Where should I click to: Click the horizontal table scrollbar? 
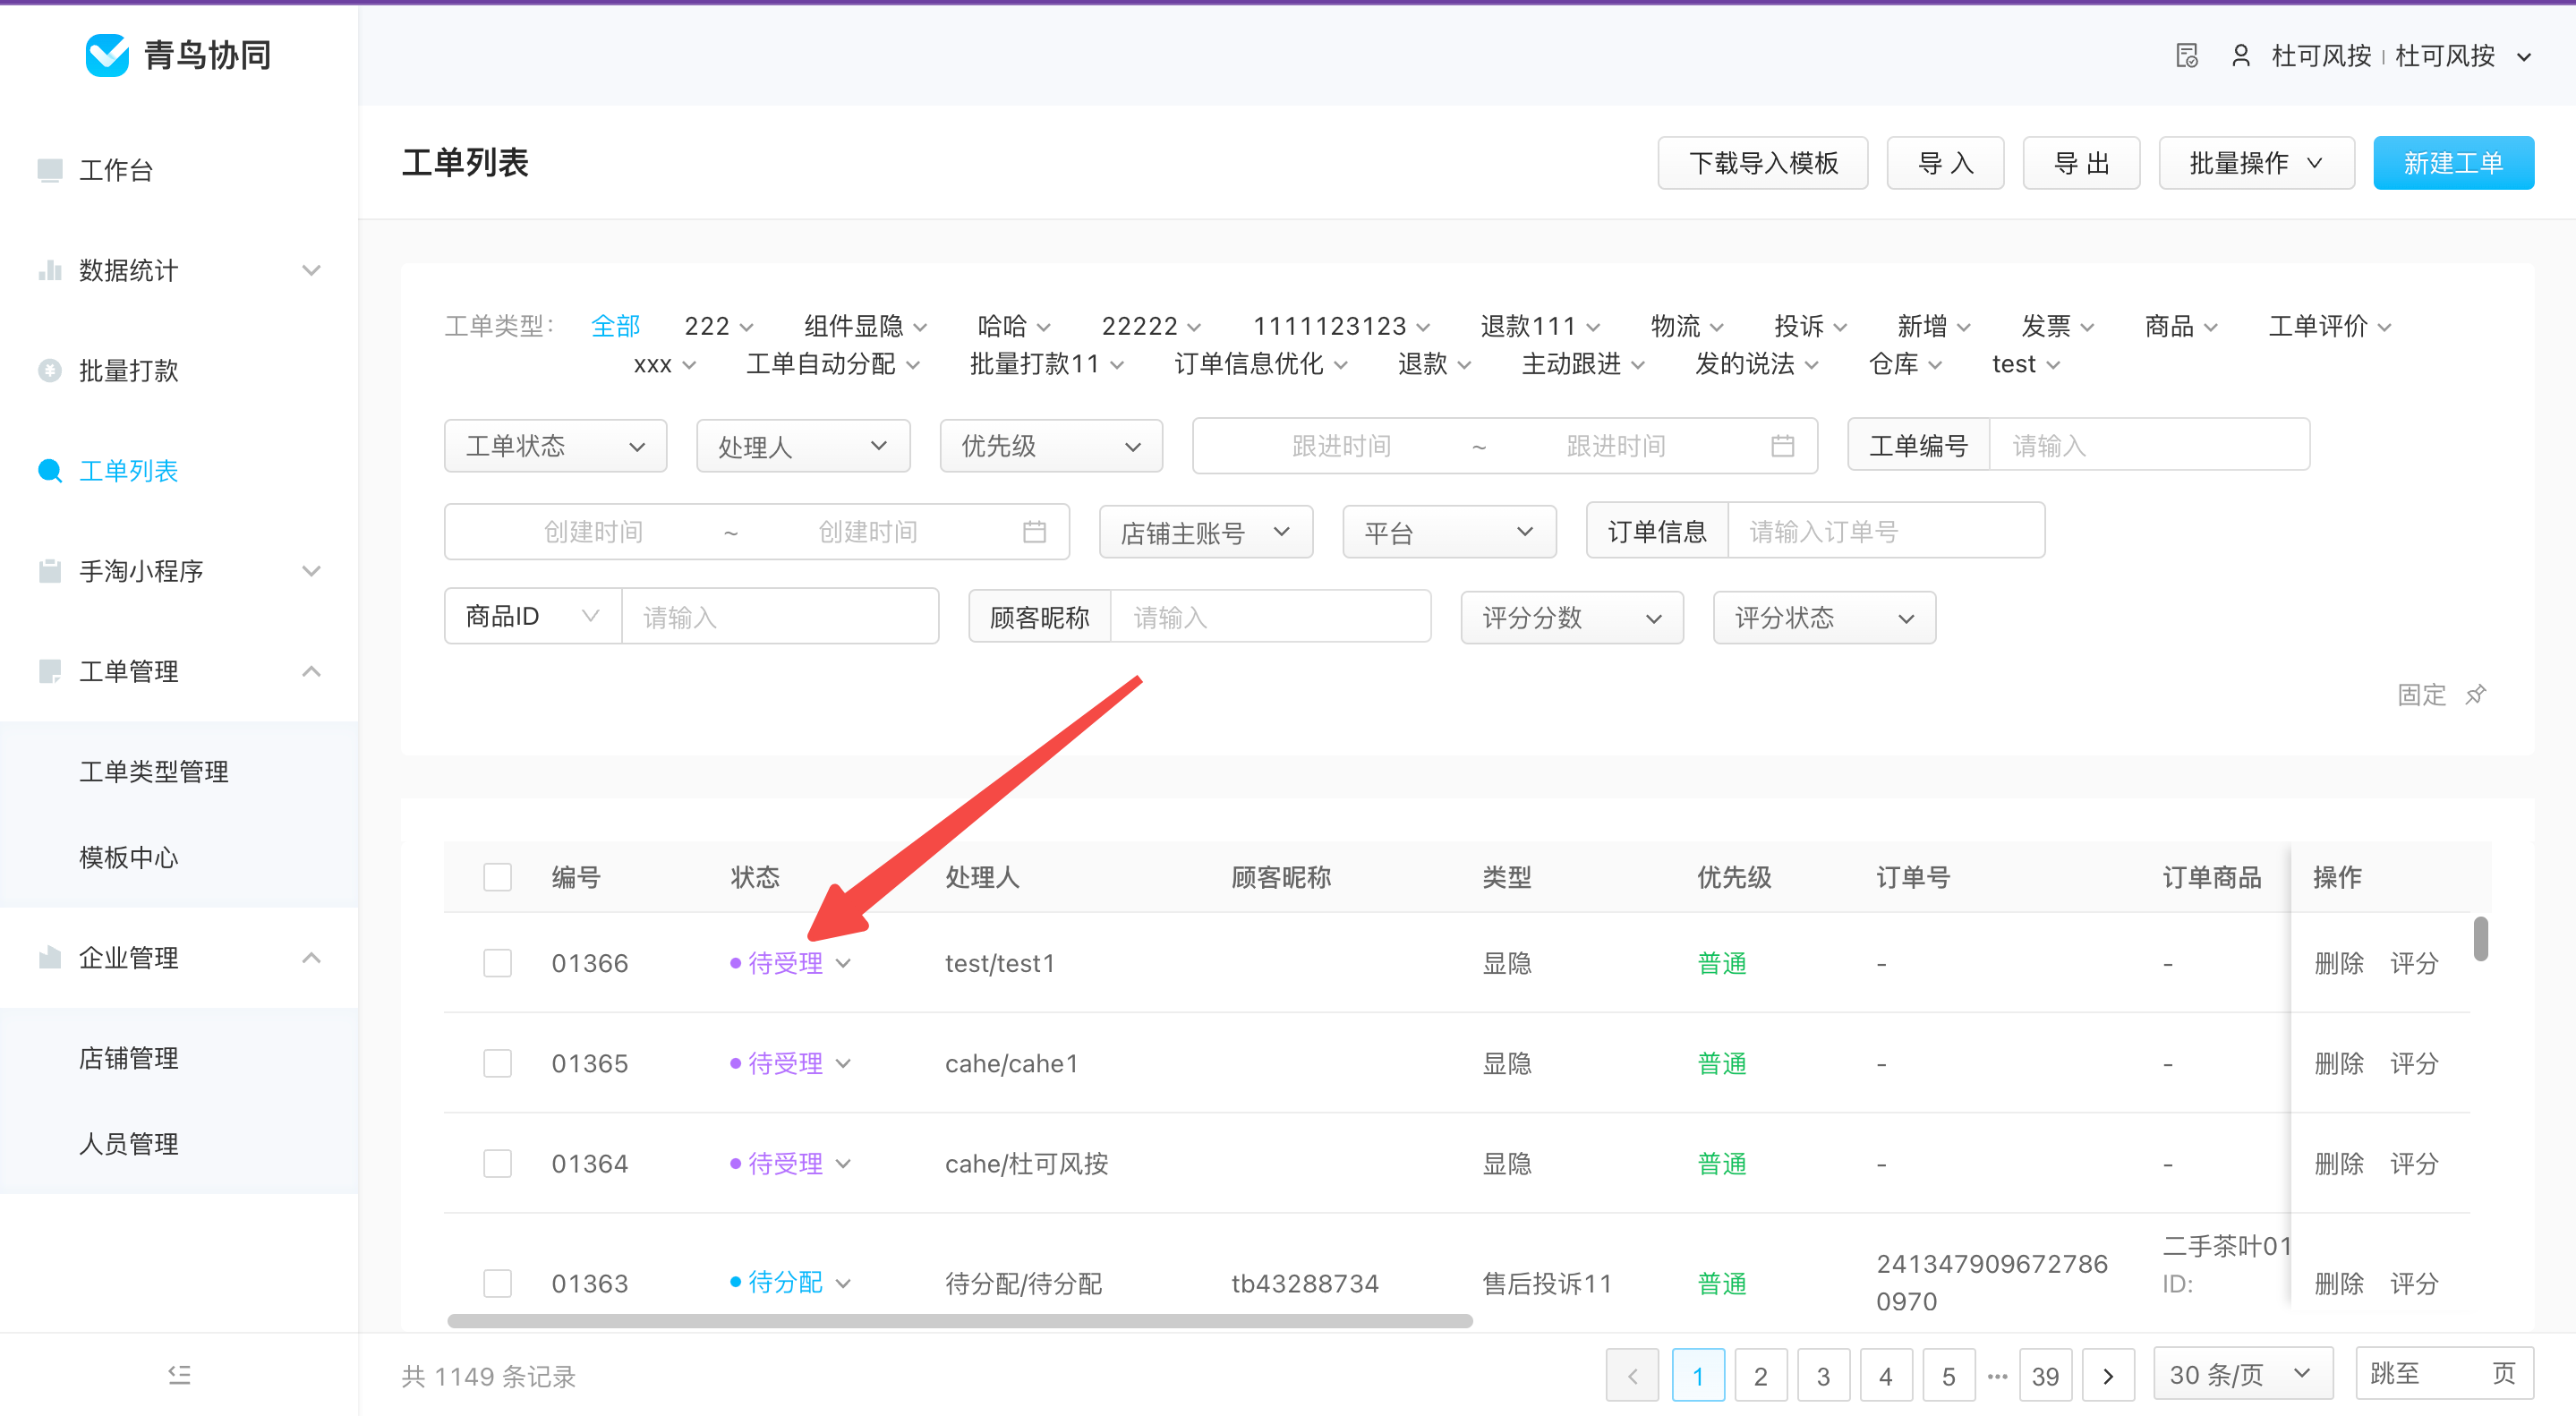[x=960, y=1322]
